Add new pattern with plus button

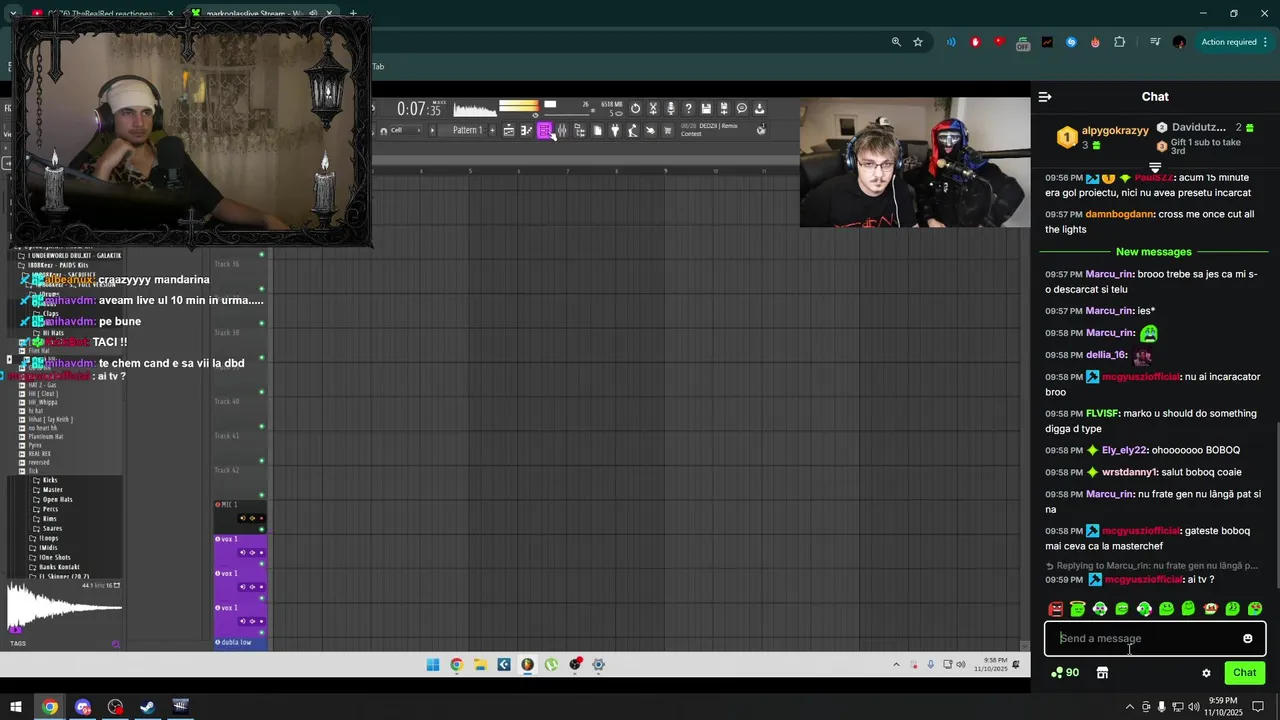[x=492, y=130]
